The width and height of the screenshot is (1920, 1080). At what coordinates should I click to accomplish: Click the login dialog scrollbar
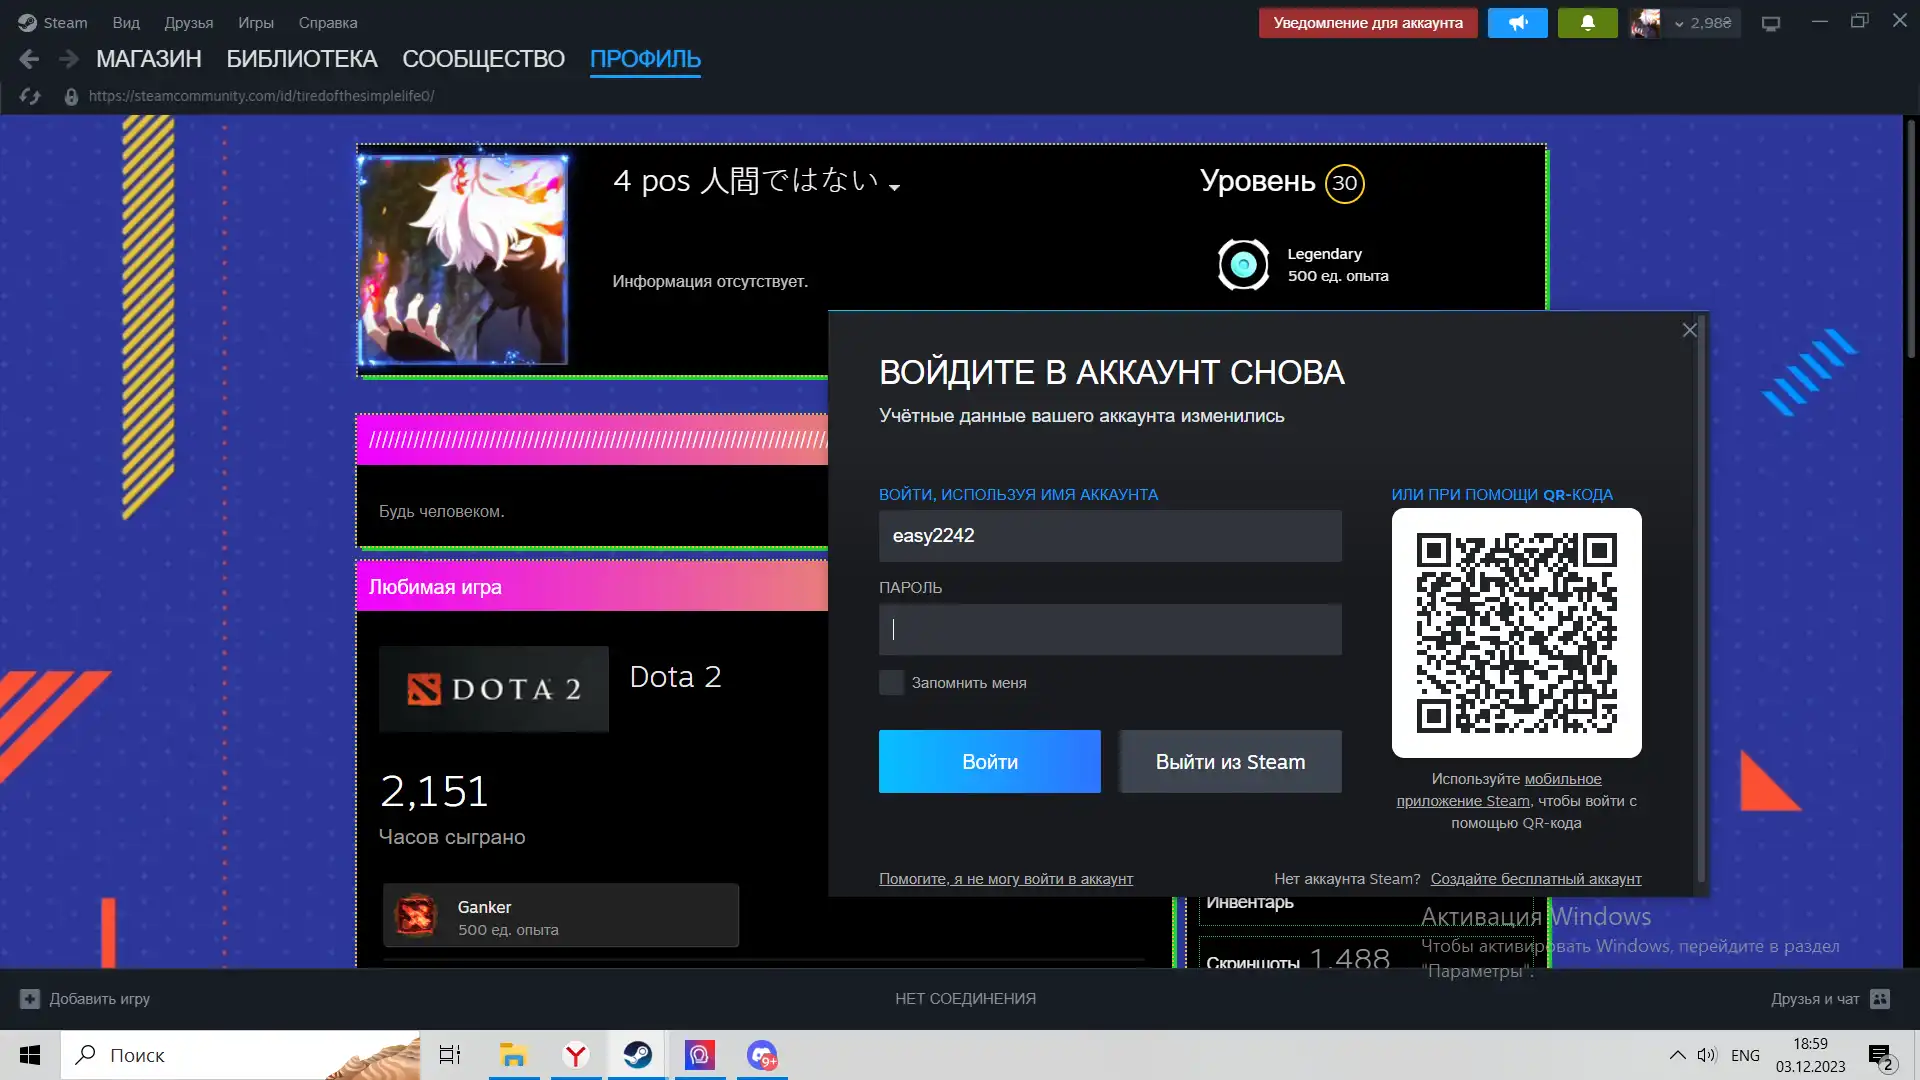coord(1700,600)
